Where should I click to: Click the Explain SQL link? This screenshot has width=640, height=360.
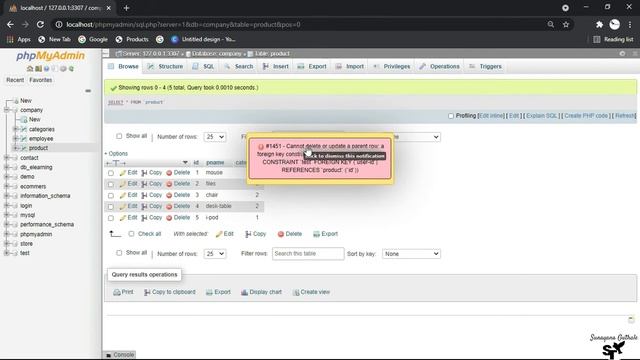click(x=542, y=116)
